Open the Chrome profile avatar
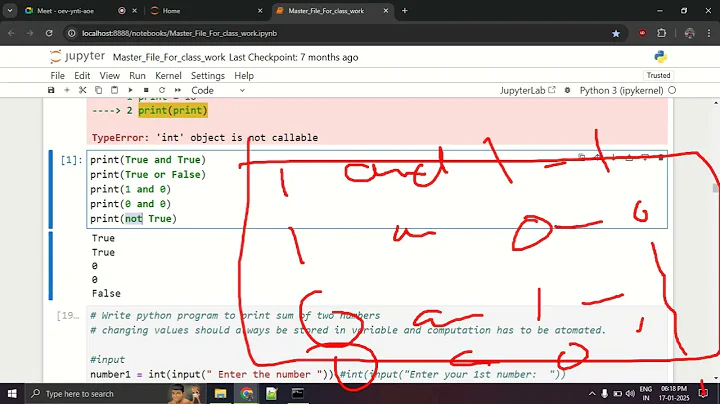720x404 pixels. (x=689, y=33)
